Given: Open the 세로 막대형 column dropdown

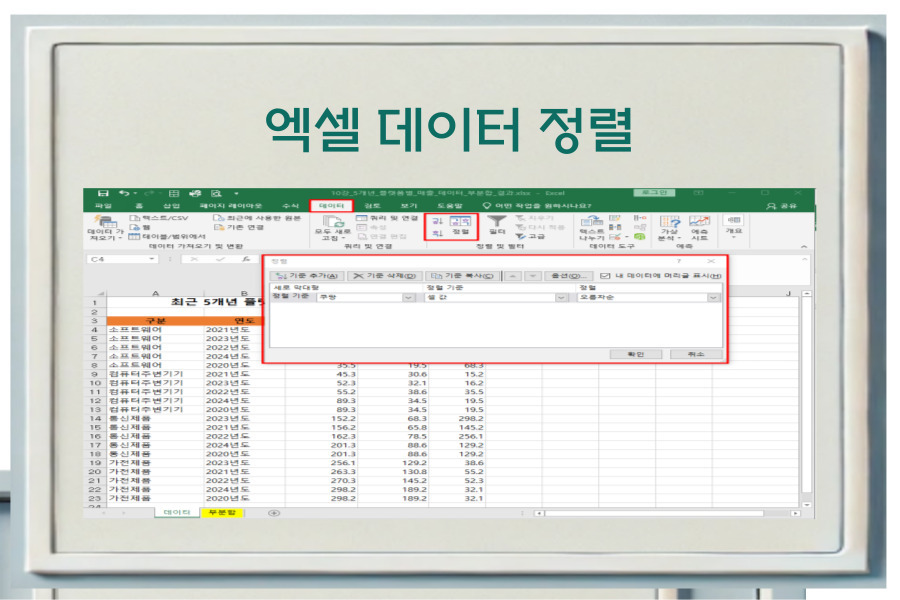Looking at the screenshot, I should tap(408, 297).
